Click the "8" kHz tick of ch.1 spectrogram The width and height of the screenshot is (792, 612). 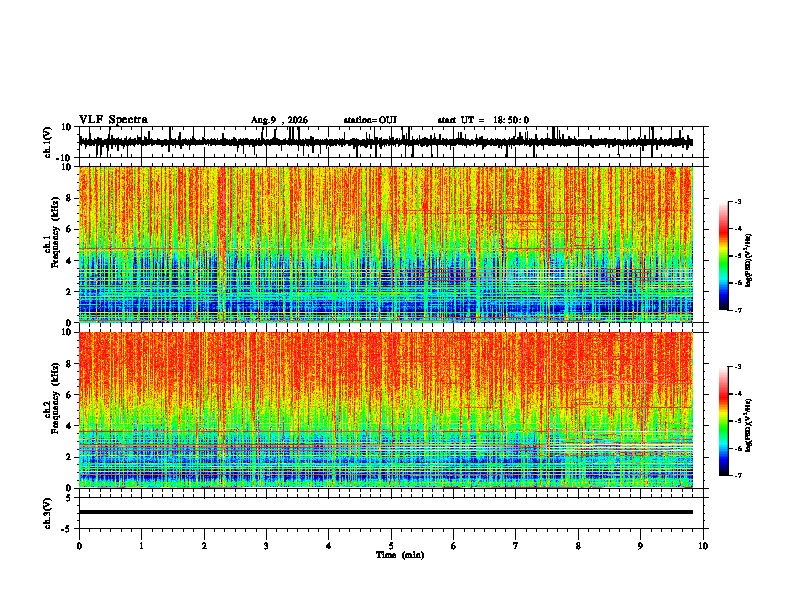[x=70, y=198]
